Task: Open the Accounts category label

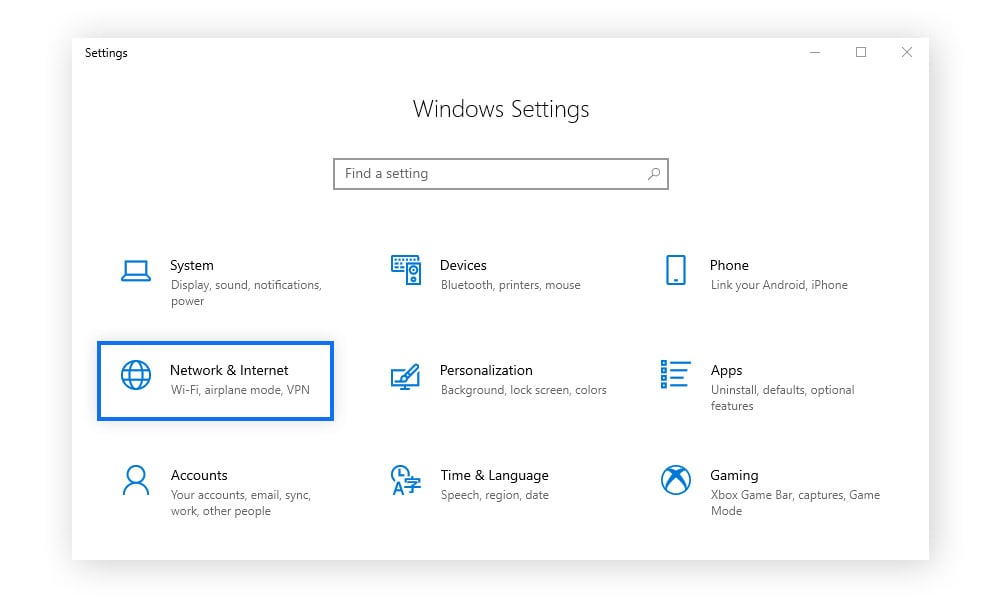Action: pos(199,475)
